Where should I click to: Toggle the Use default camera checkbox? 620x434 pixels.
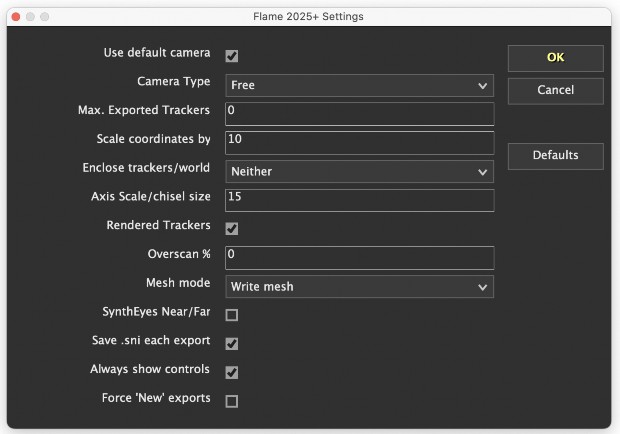pyautogui.click(x=232, y=56)
